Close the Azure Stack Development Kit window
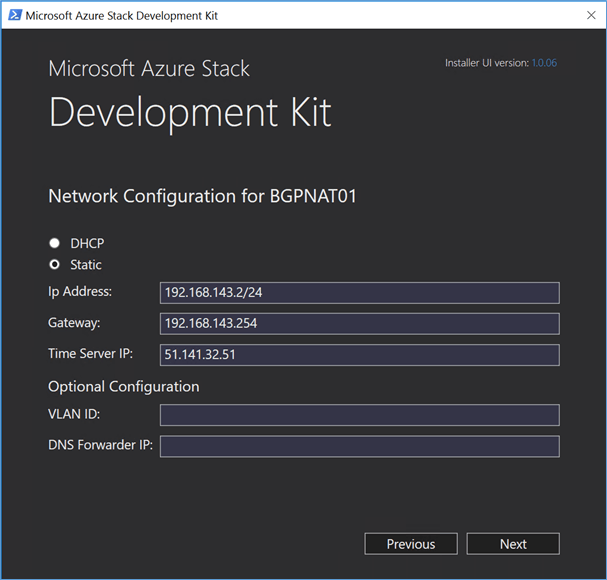The height and width of the screenshot is (580, 607). coord(591,15)
